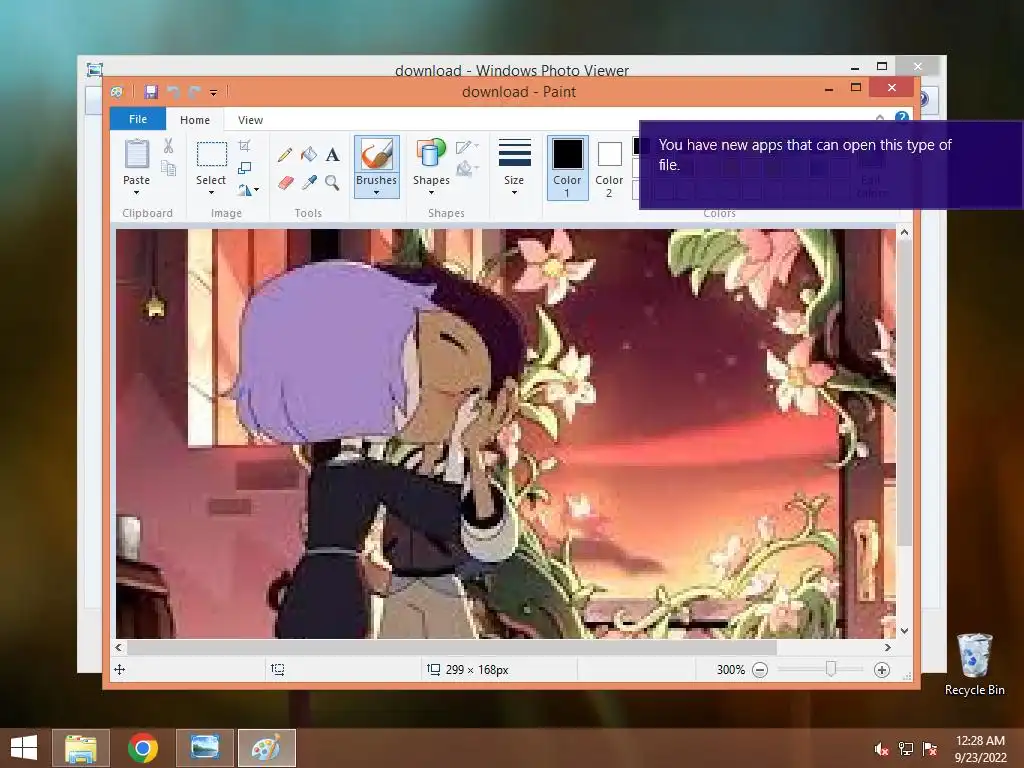Viewport: 1024px width, 768px height.
Task: Expand the Size dropdown arrow
Action: pyautogui.click(x=514, y=193)
